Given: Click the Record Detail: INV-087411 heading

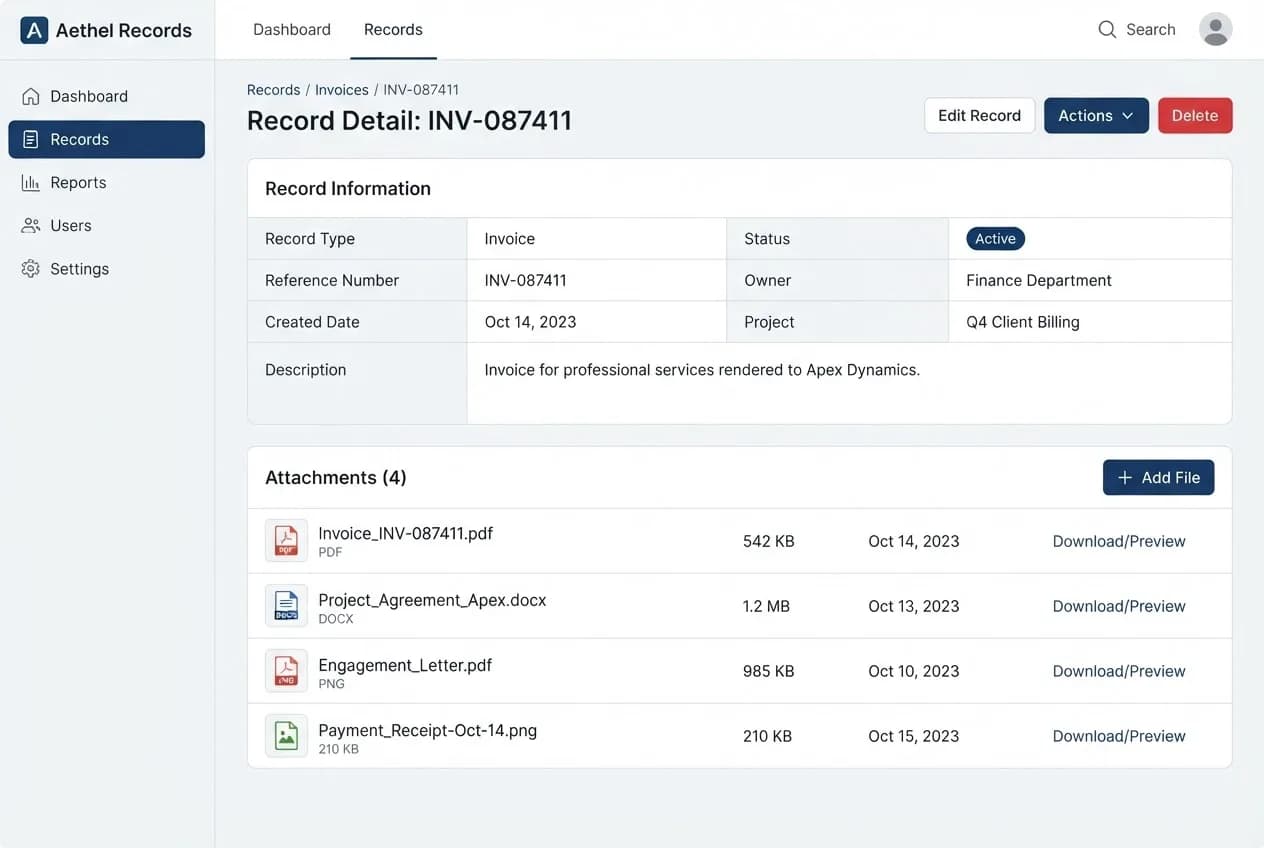Looking at the screenshot, I should (x=410, y=121).
